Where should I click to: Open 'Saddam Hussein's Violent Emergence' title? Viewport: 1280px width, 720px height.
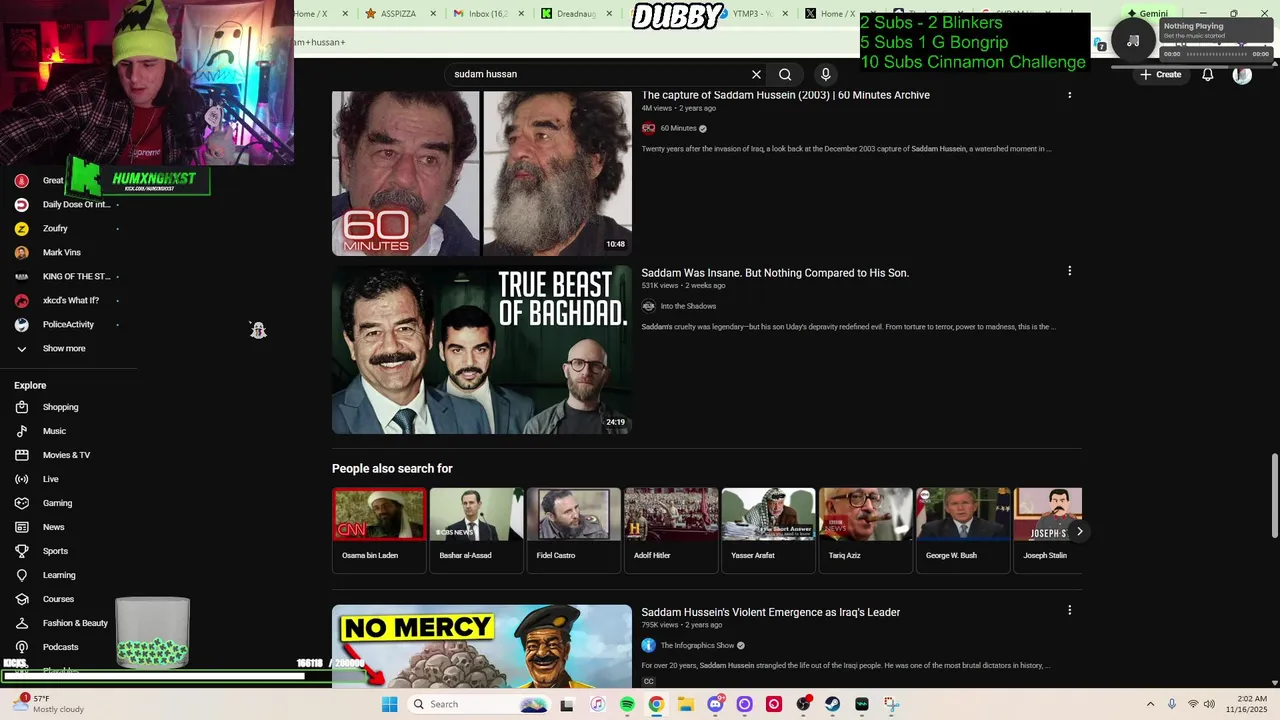pos(770,612)
